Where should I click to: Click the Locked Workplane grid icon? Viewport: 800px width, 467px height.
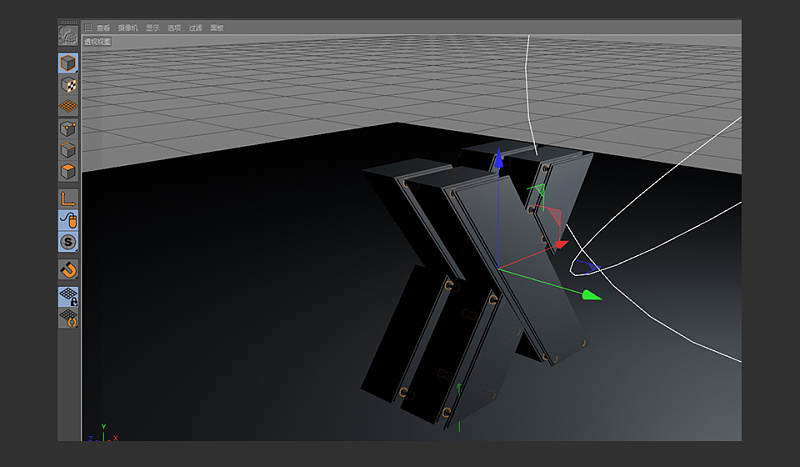pos(68,297)
